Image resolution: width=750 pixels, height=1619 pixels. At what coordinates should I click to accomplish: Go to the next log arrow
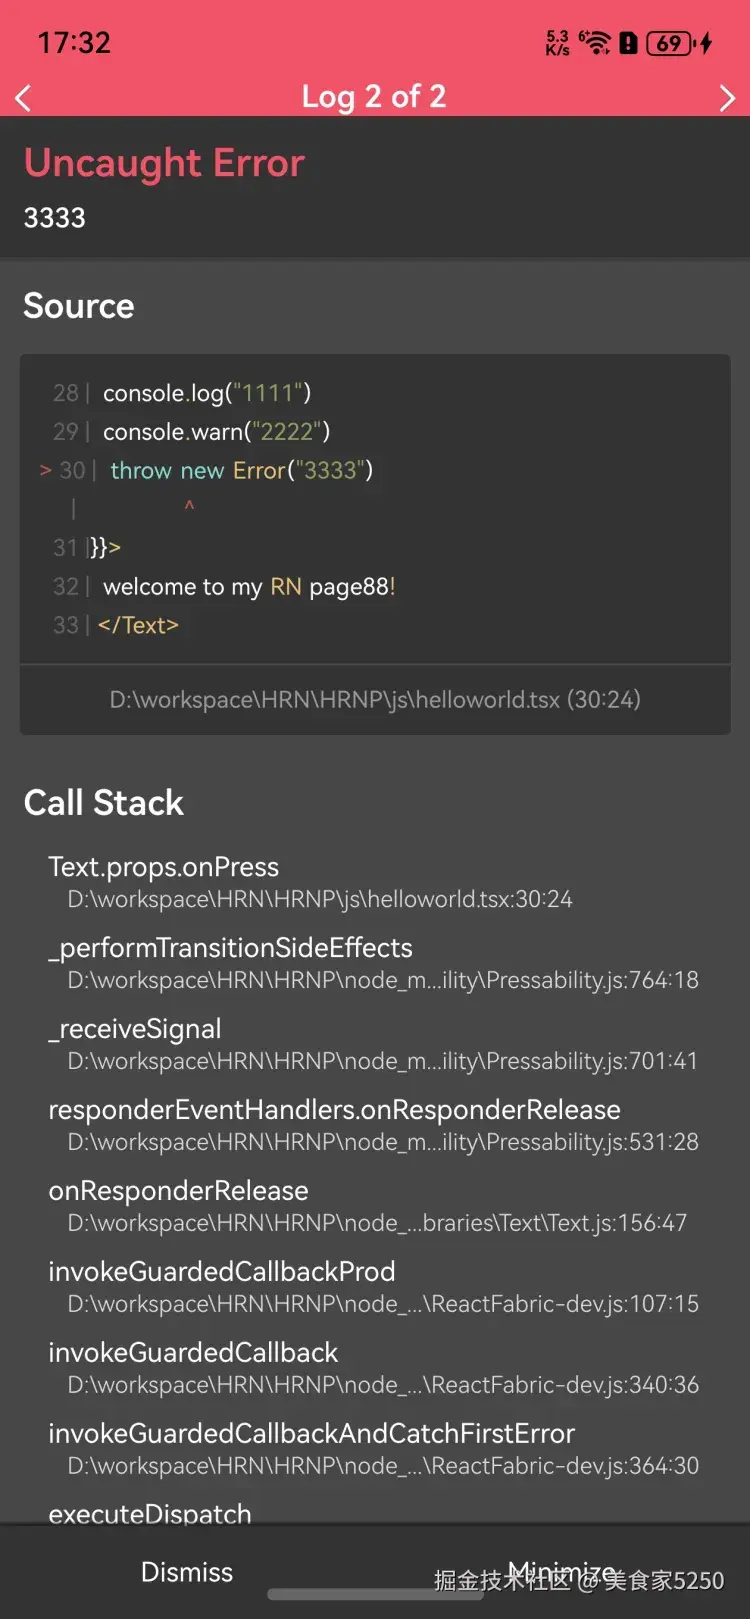point(727,98)
